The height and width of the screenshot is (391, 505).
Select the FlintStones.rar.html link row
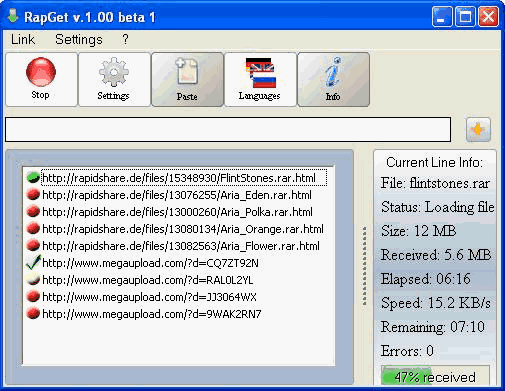point(184,178)
